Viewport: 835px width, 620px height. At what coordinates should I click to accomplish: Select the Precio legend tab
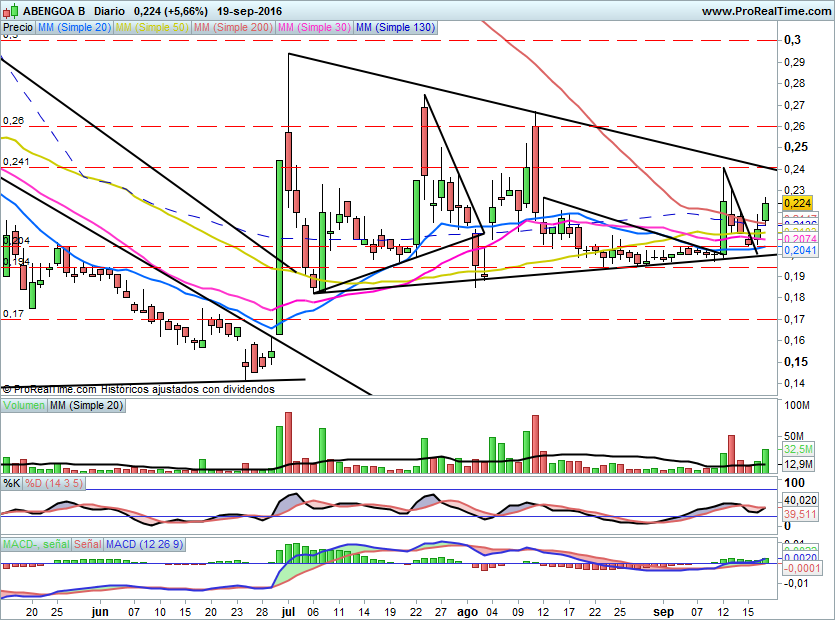point(18,28)
